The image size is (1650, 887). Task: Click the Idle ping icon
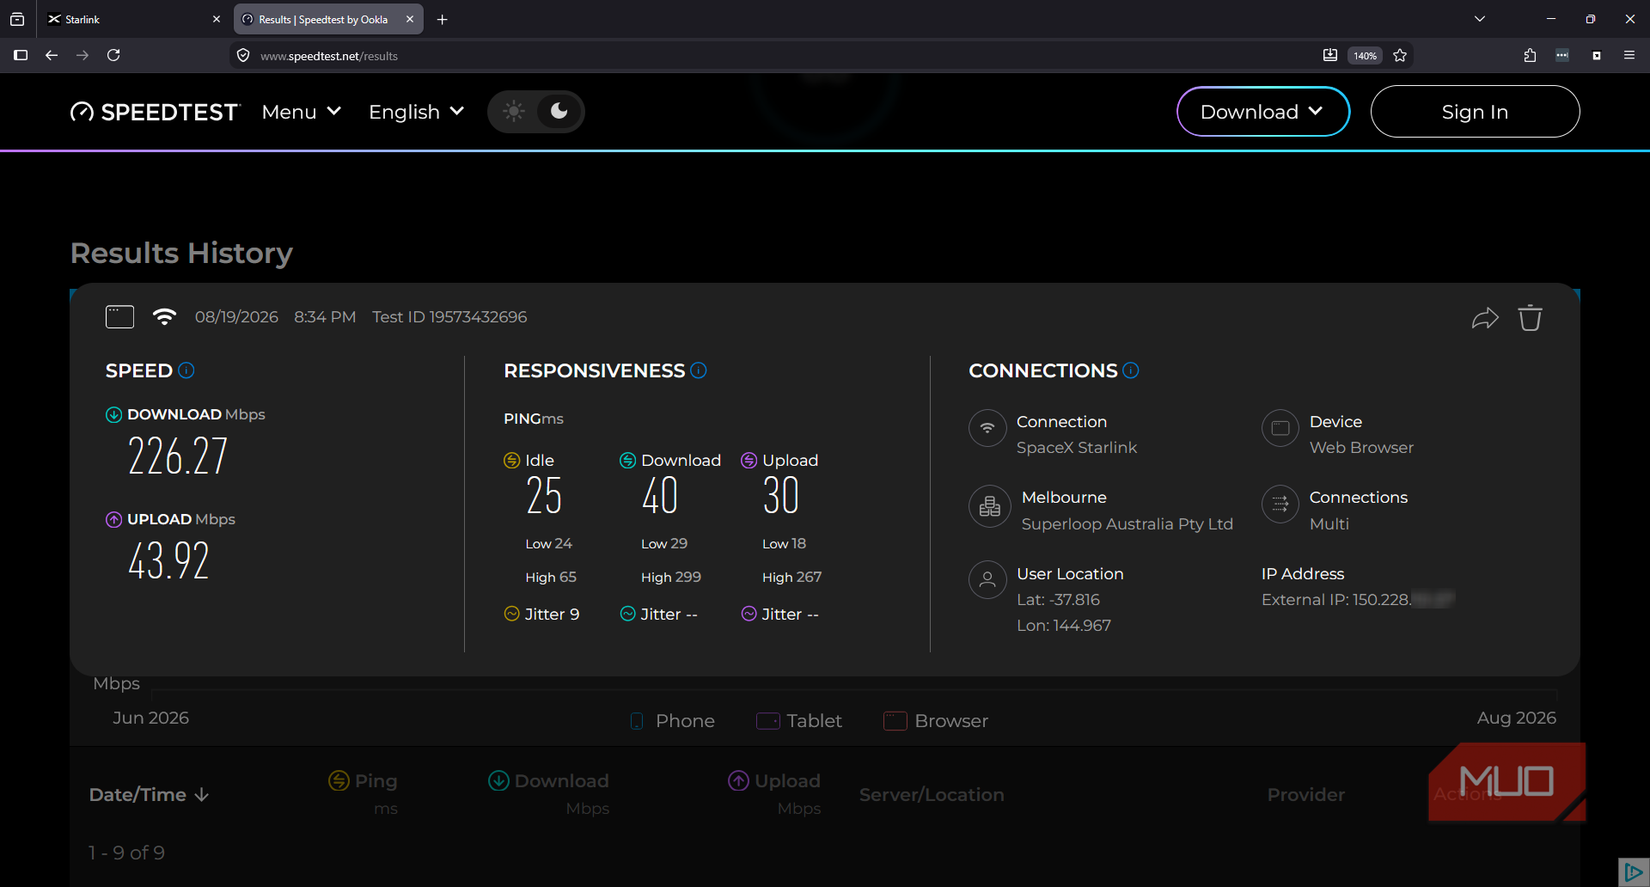coord(512,461)
